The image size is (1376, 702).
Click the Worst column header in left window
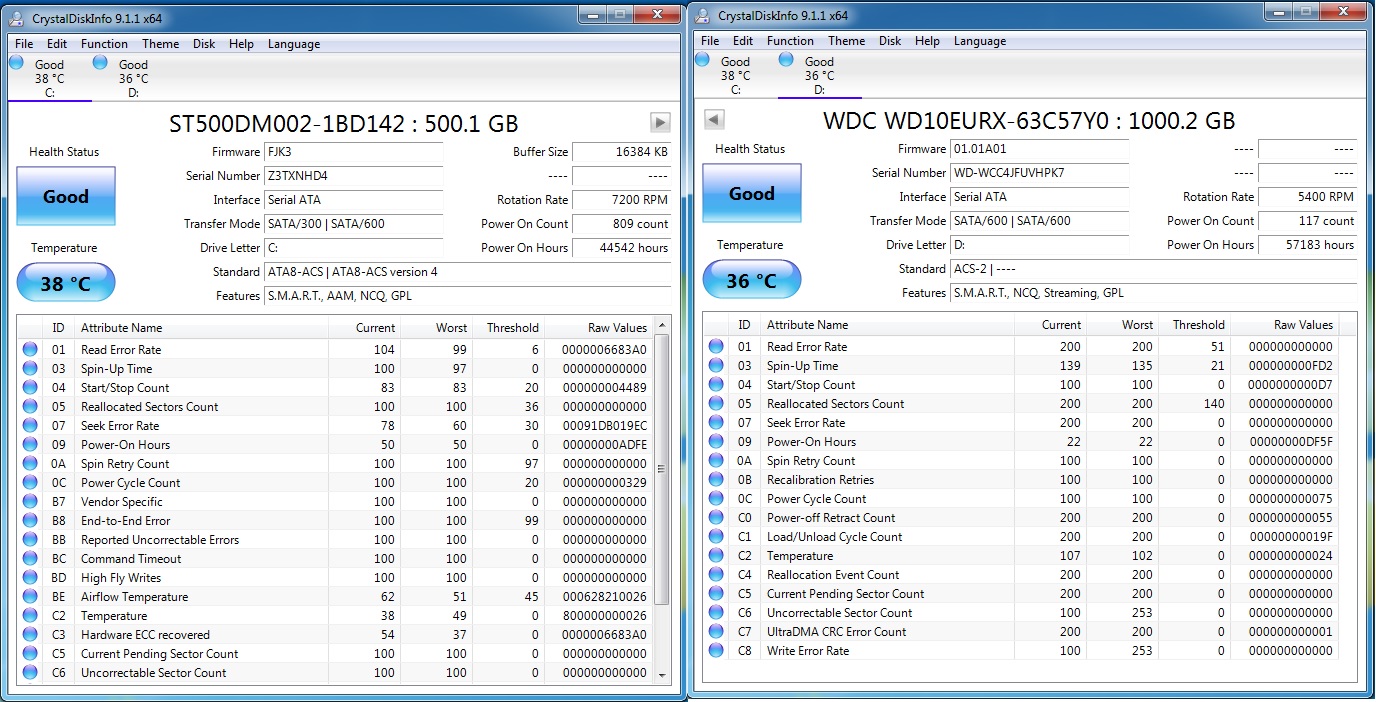click(x=437, y=328)
